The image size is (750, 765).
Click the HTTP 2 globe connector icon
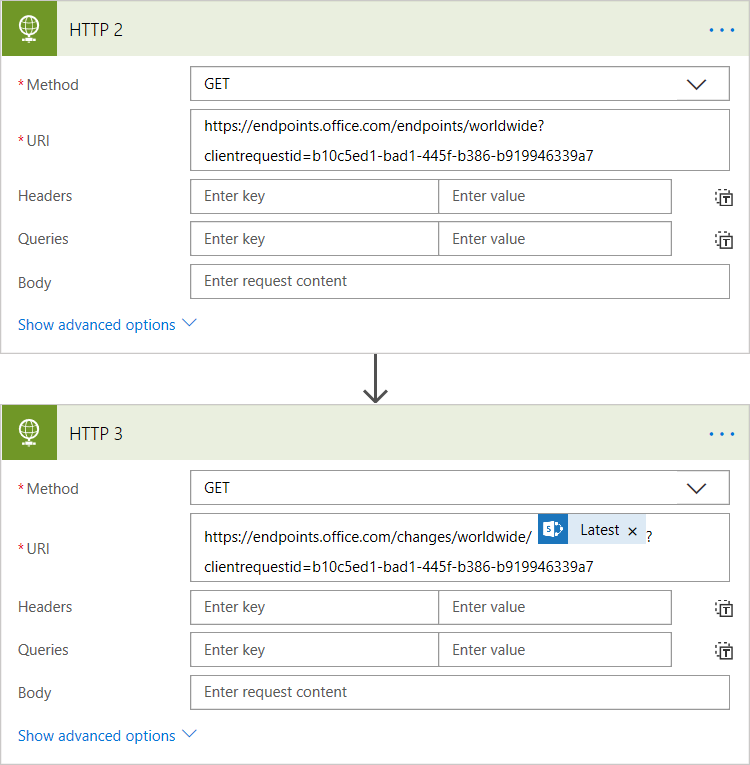[29, 29]
